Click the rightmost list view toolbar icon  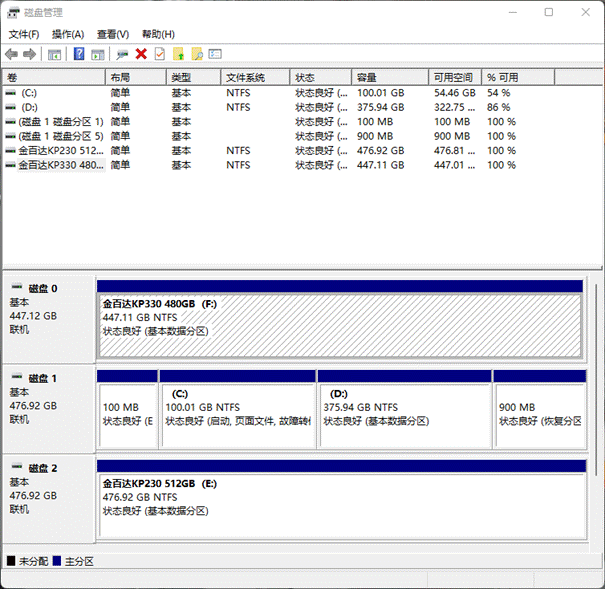pos(215,54)
